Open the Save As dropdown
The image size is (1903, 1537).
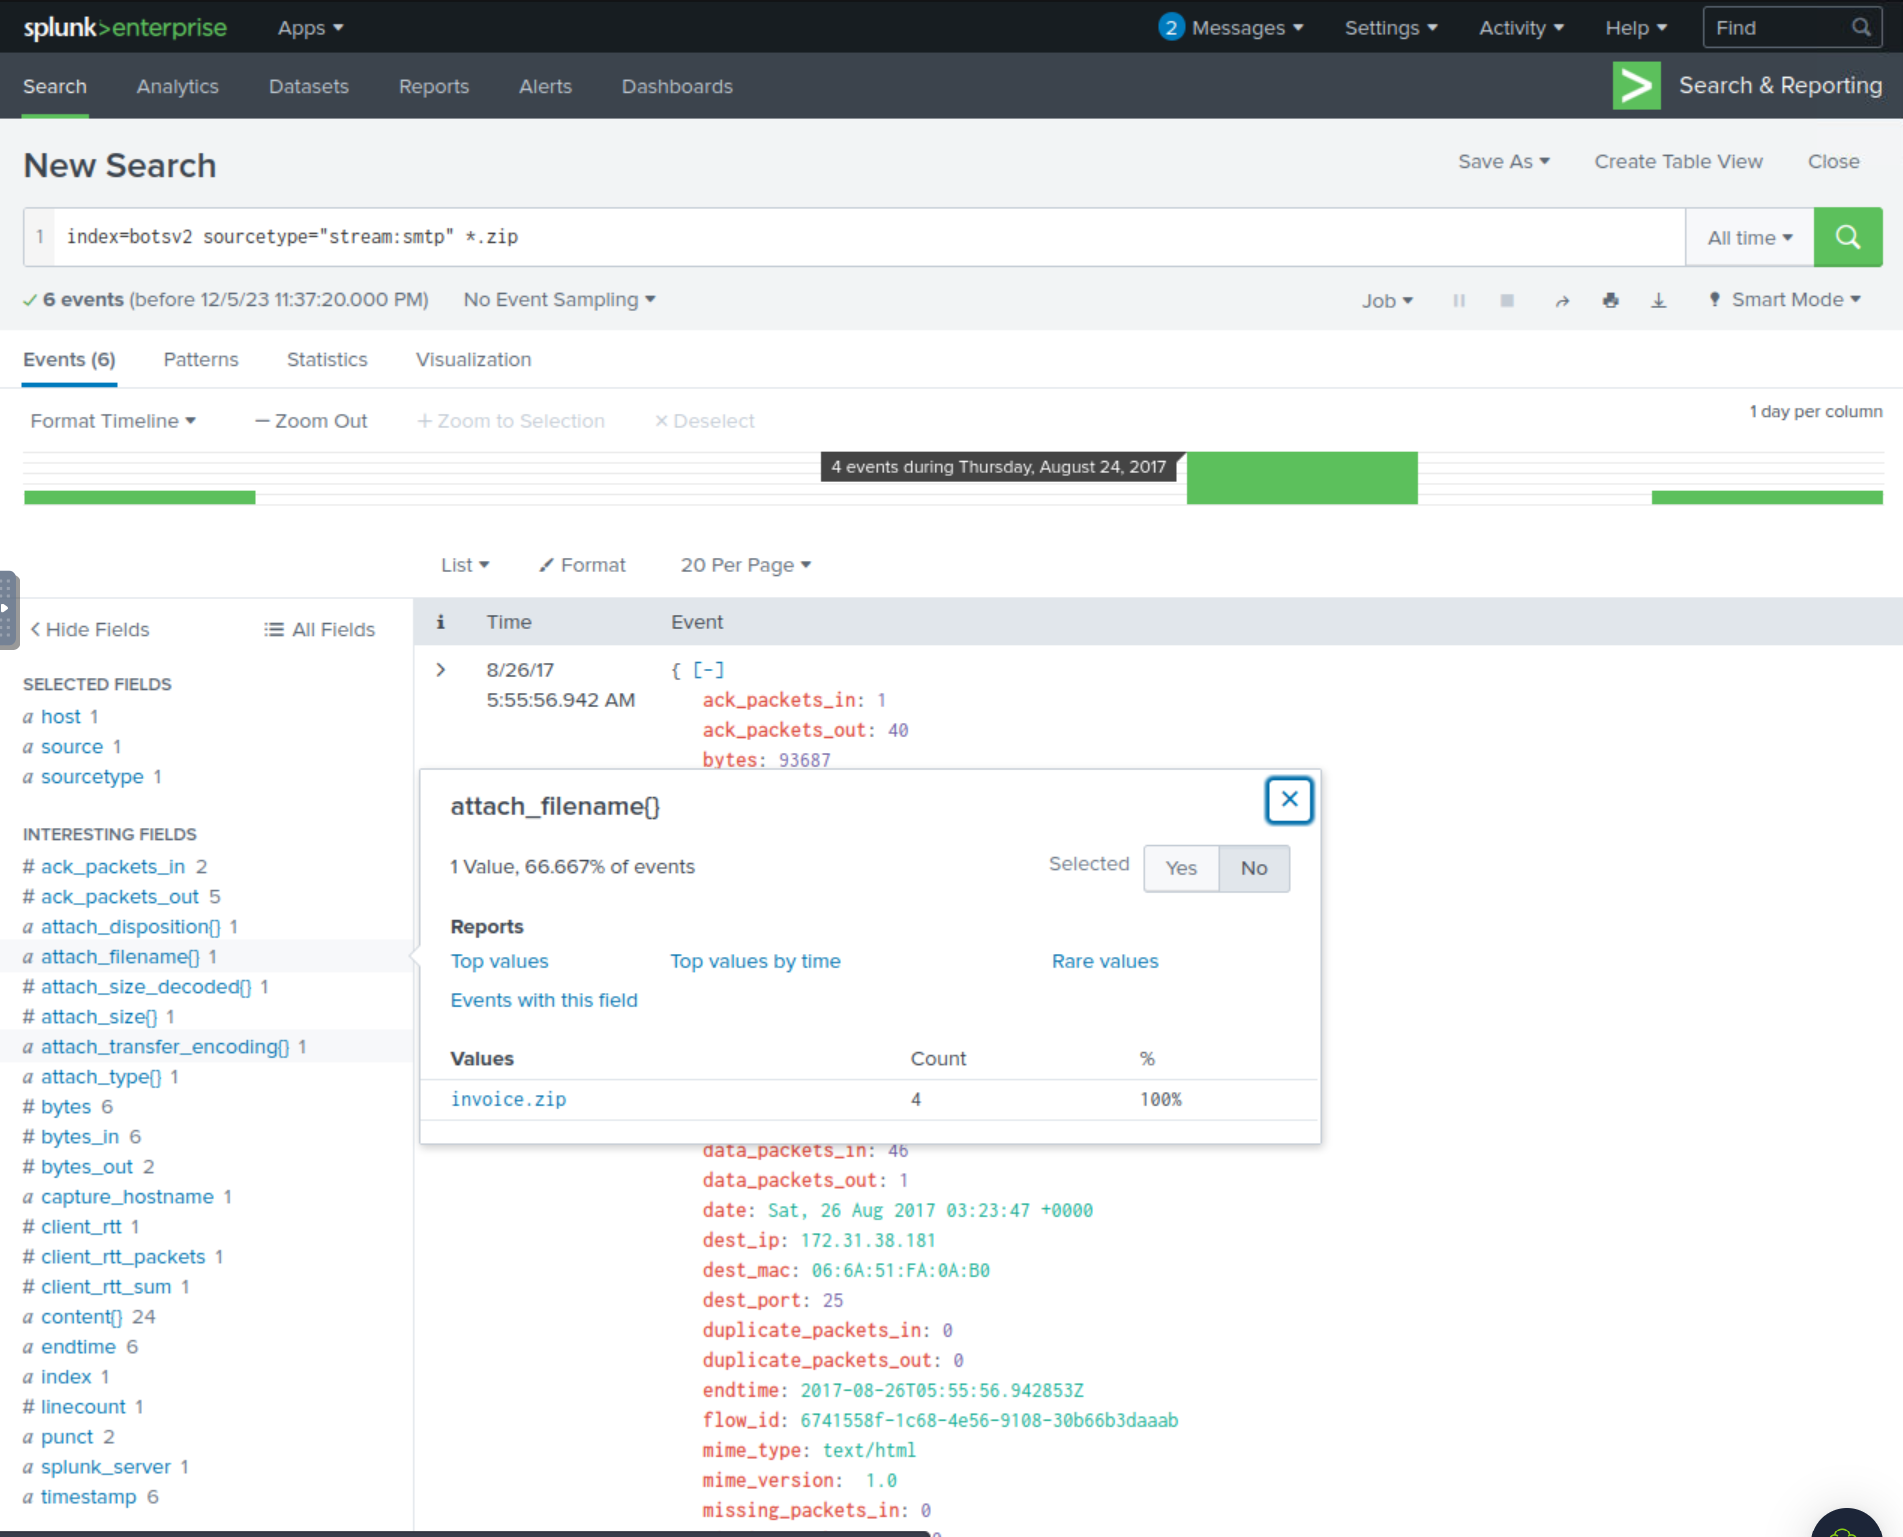tap(1503, 161)
